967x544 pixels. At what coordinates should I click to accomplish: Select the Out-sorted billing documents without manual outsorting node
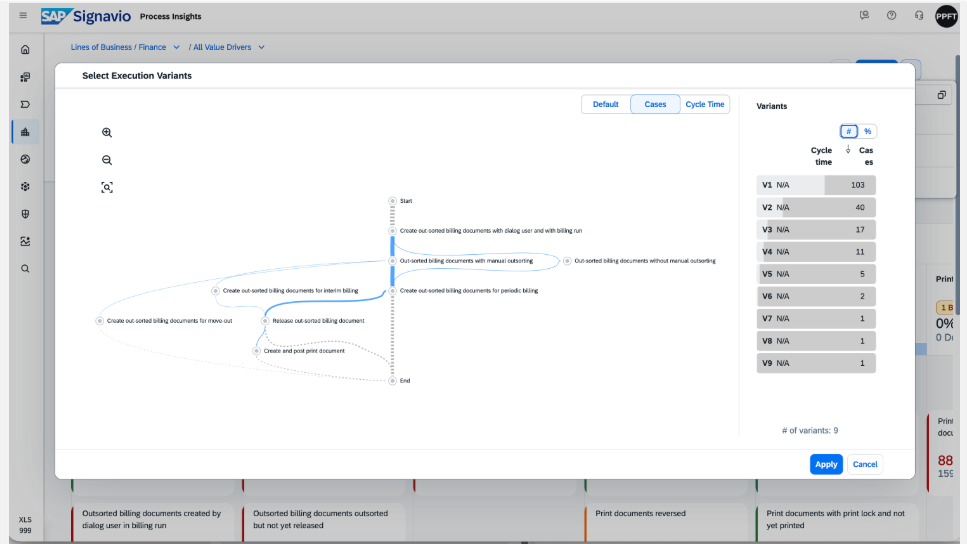click(x=567, y=261)
